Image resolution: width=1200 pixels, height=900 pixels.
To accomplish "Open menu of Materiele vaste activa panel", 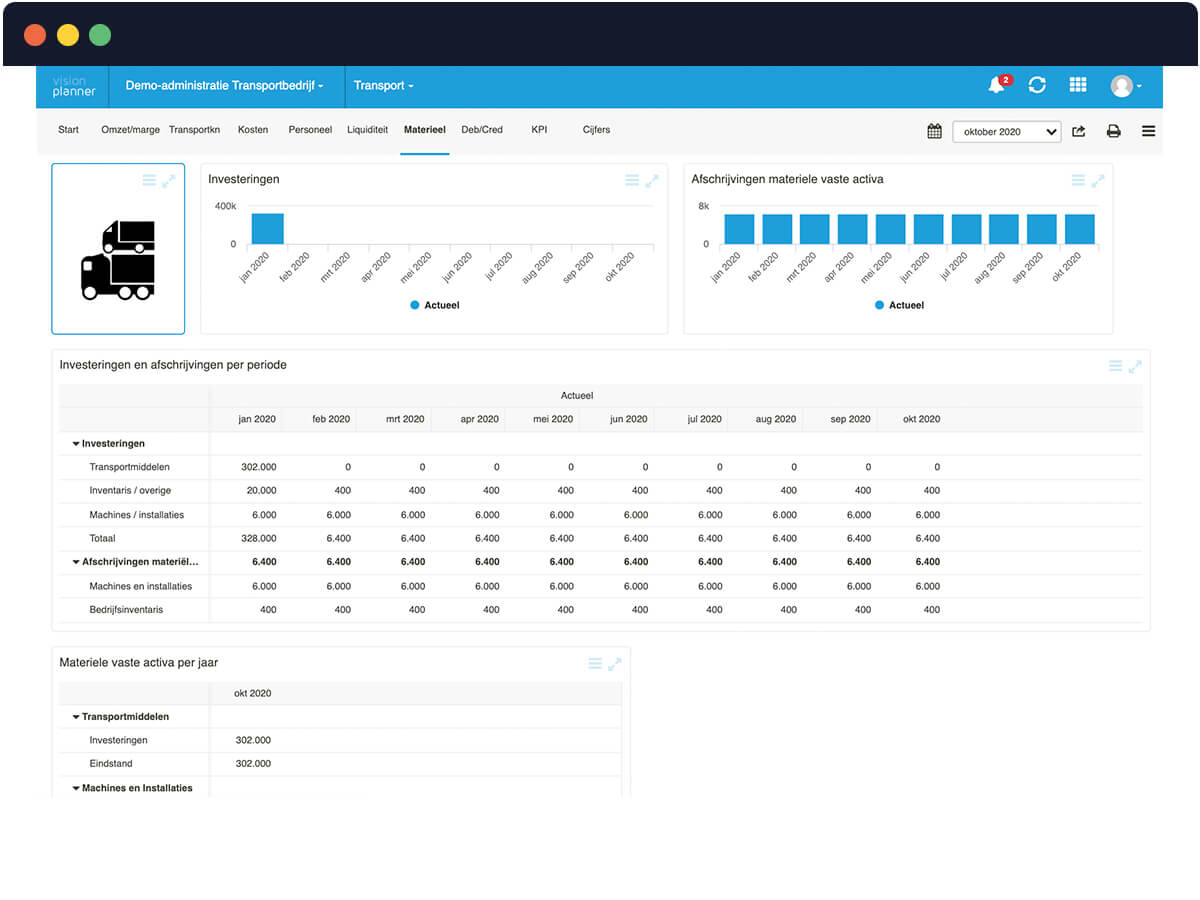I will pos(595,663).
